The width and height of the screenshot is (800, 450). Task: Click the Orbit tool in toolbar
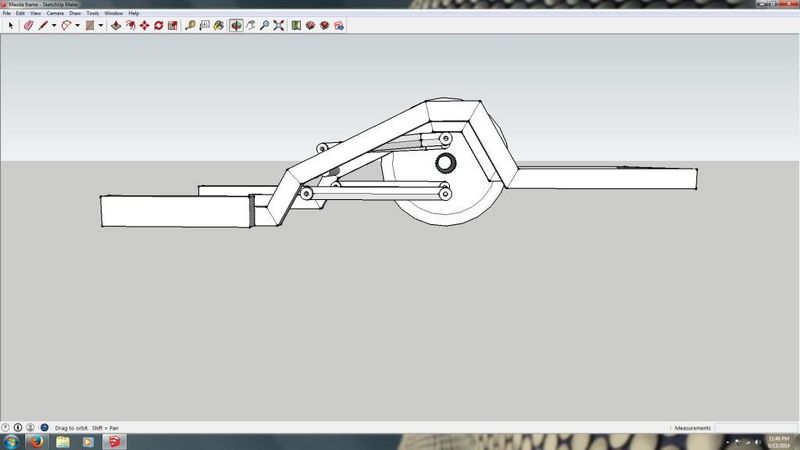[x=236, y=25]
